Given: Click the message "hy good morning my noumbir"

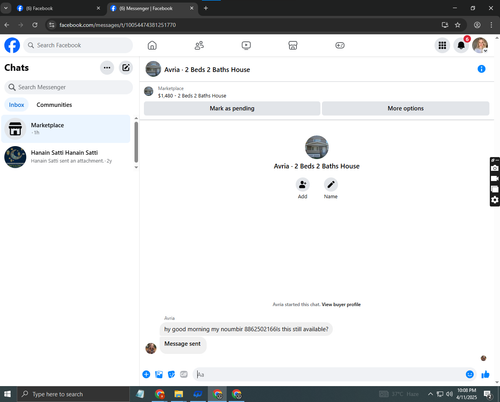Looking at the screenshot, I should (x=246, y=329).
